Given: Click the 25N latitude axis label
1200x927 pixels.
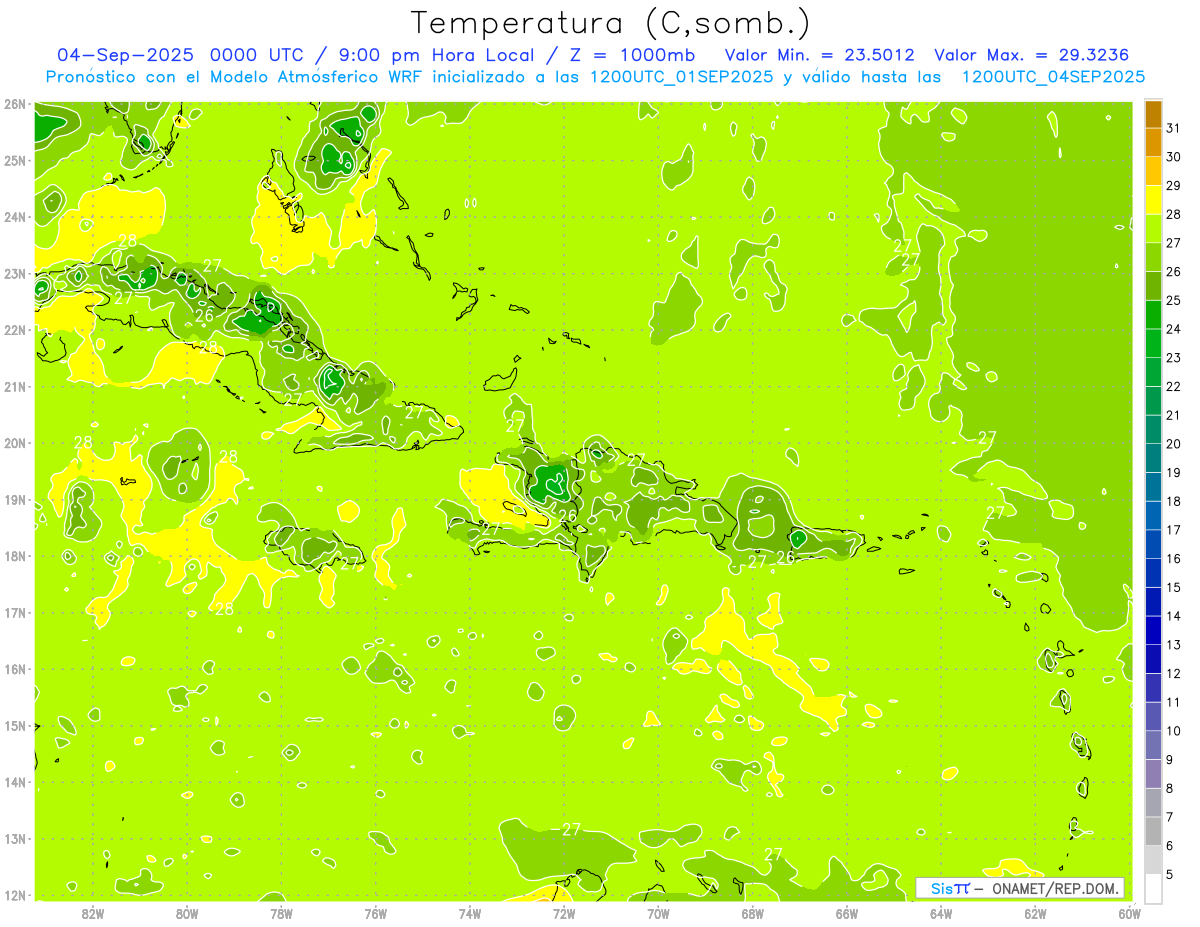Looking at the screenshot, I should (15, 161).
